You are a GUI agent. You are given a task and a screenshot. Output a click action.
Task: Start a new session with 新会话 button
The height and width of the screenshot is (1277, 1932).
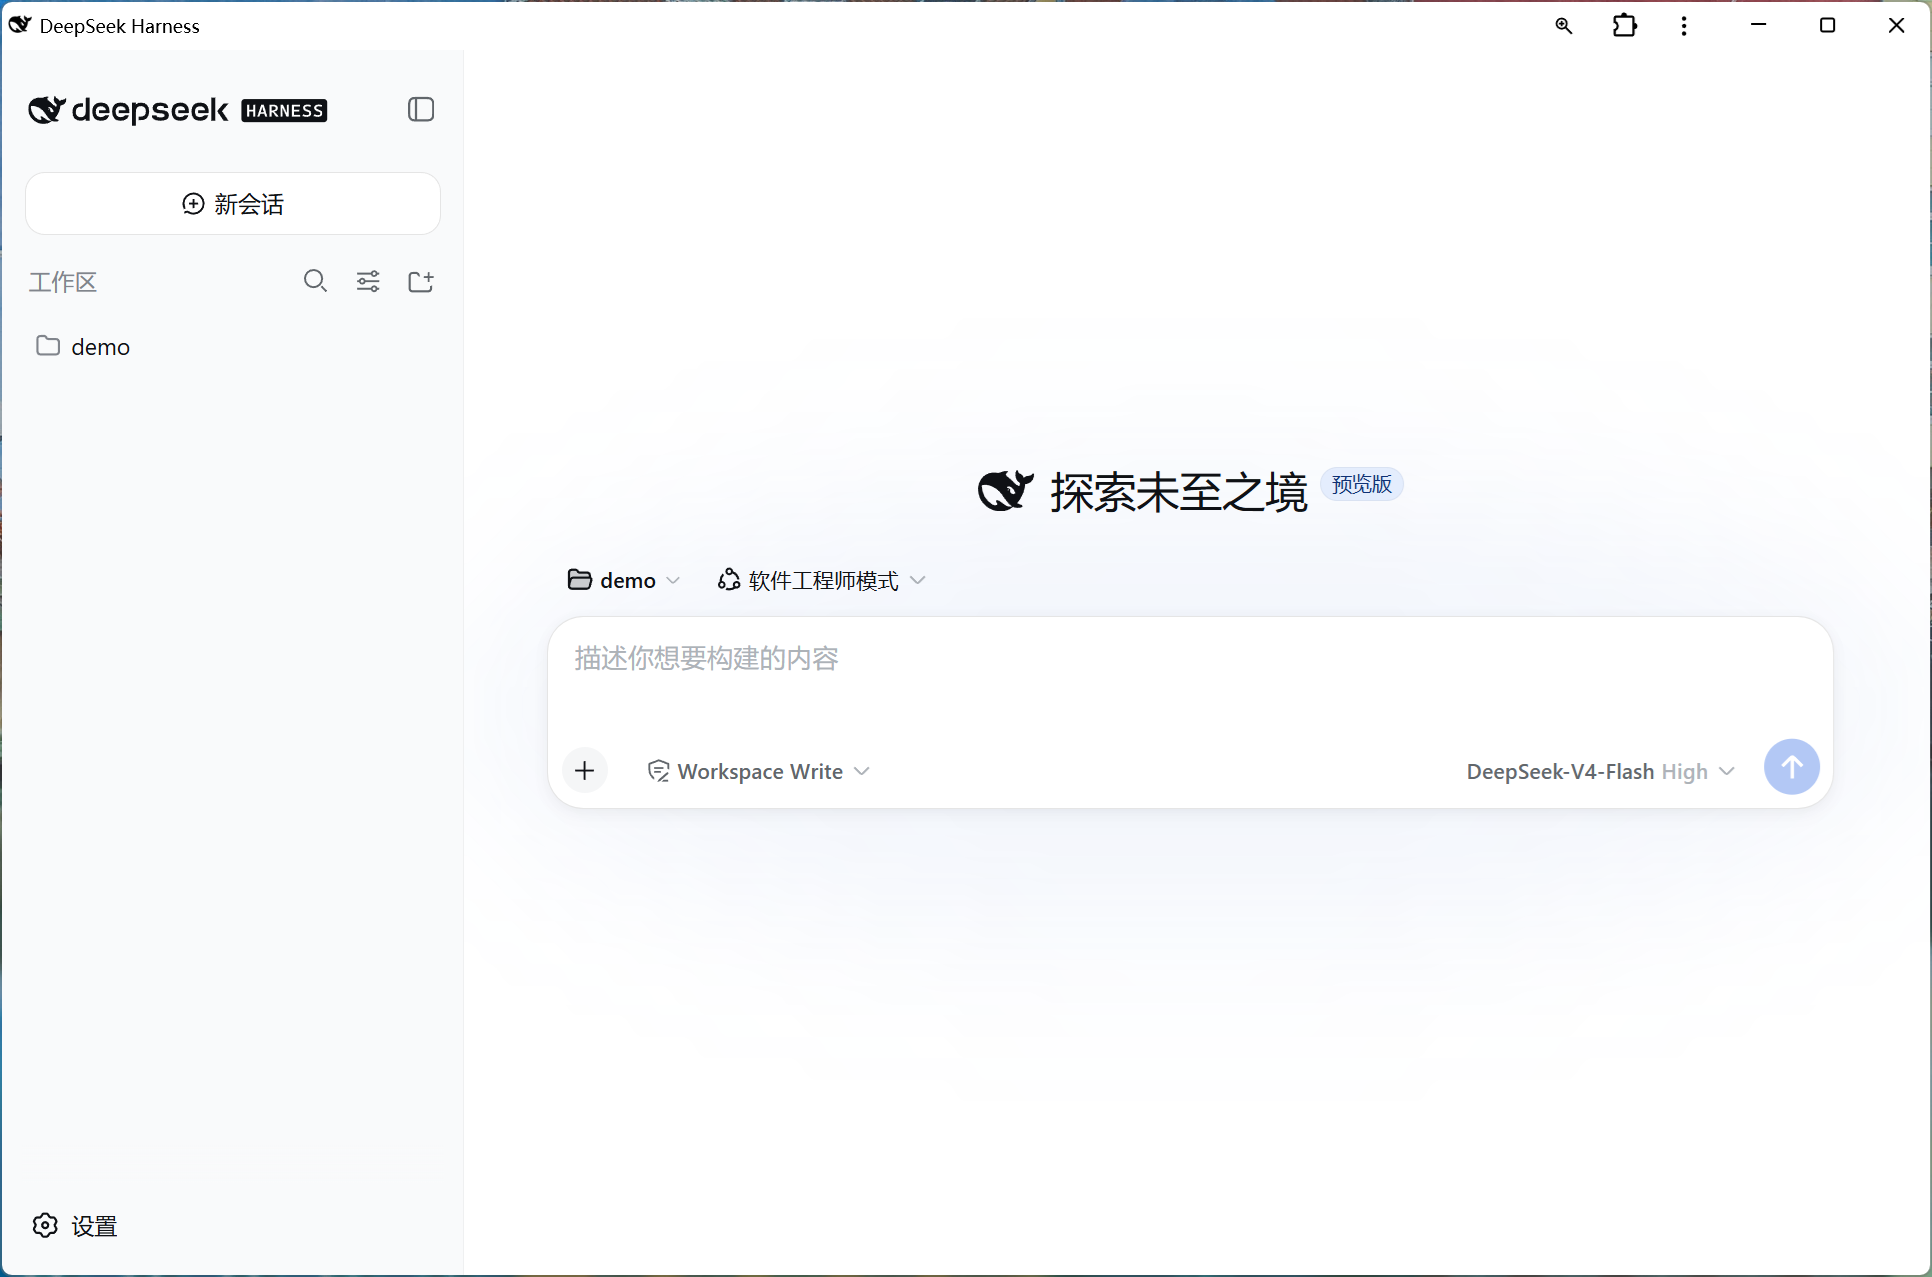point(233,204)
